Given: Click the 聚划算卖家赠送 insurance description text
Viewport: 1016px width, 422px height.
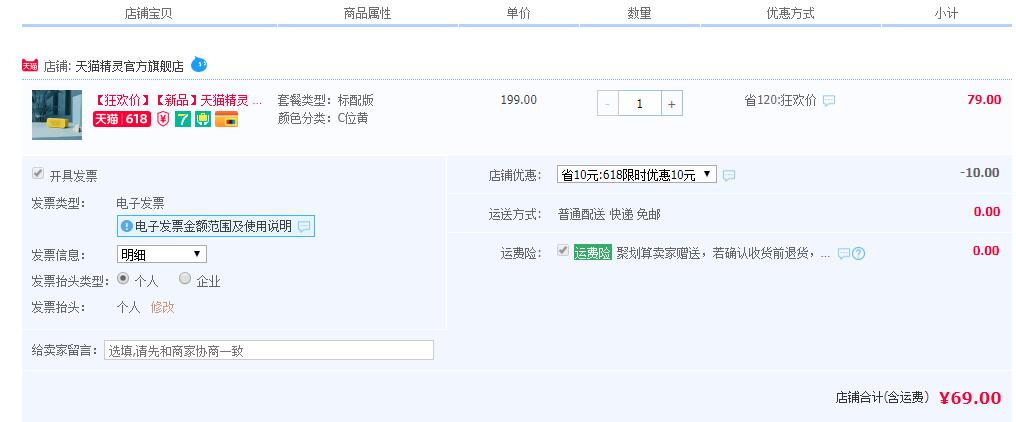Looking at the screenshot, I should 722,253.
